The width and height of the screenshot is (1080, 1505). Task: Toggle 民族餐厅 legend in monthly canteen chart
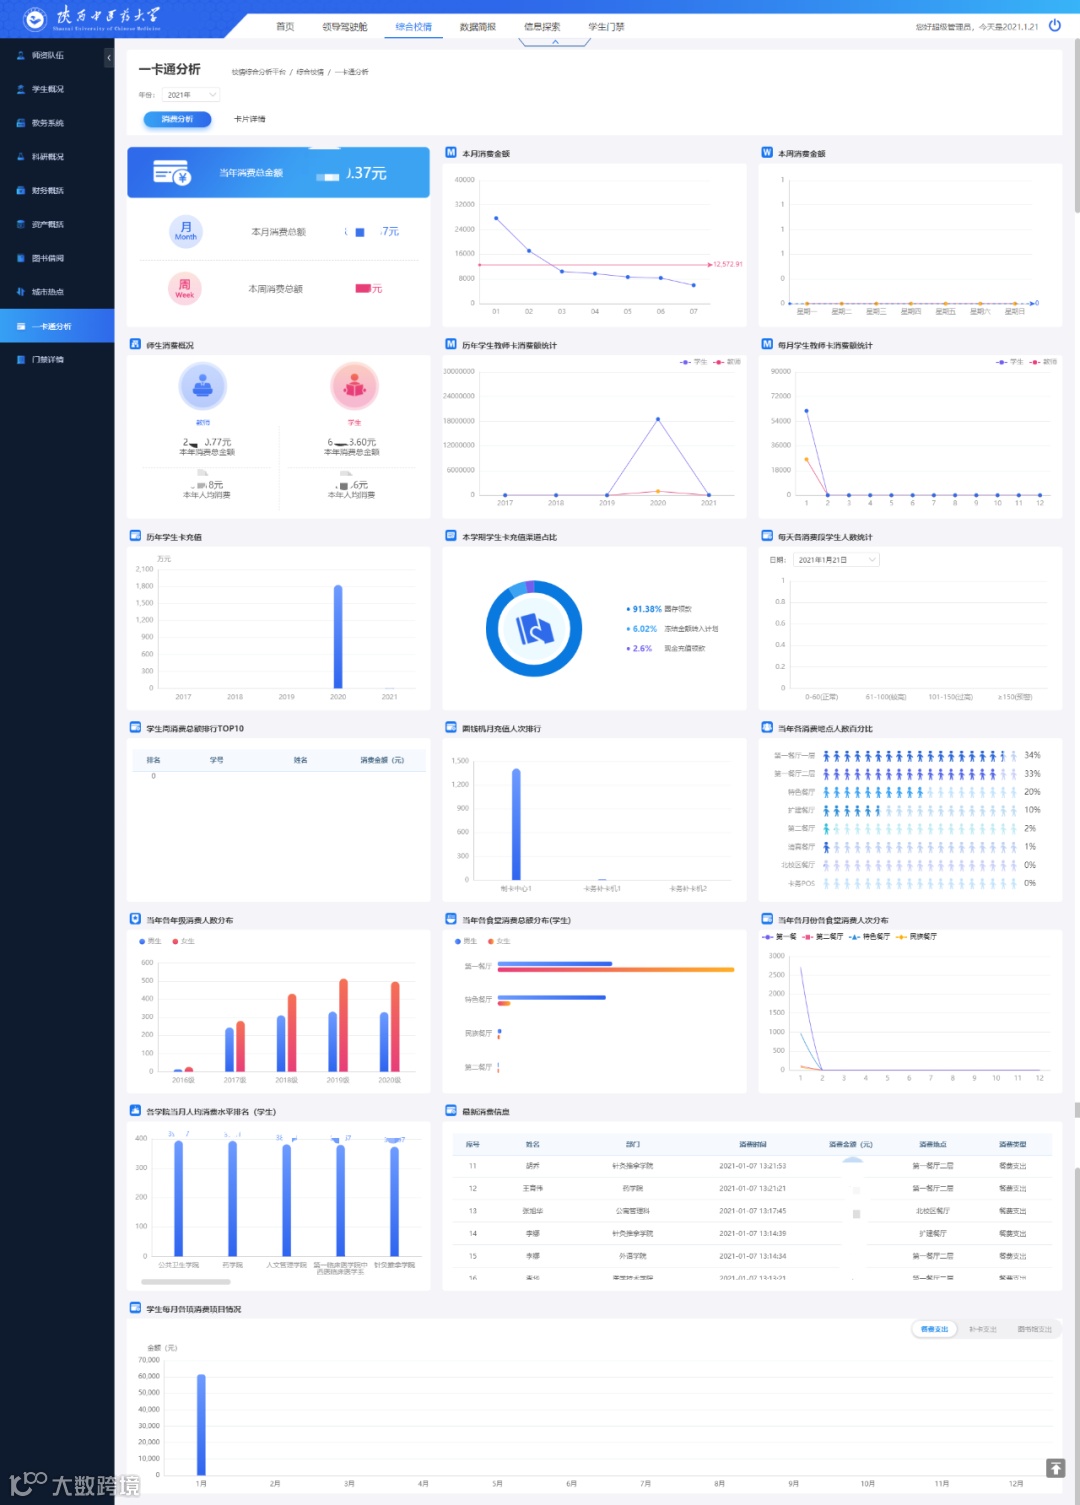click(916, 937)
